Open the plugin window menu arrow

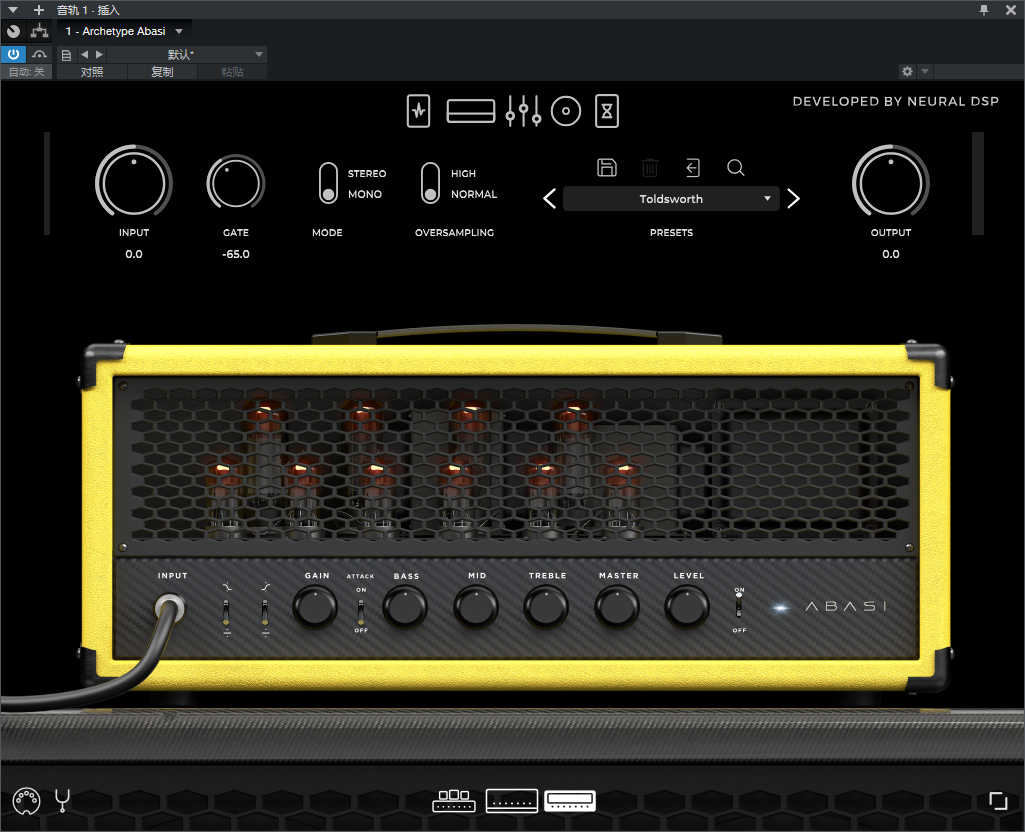[12, 10]
